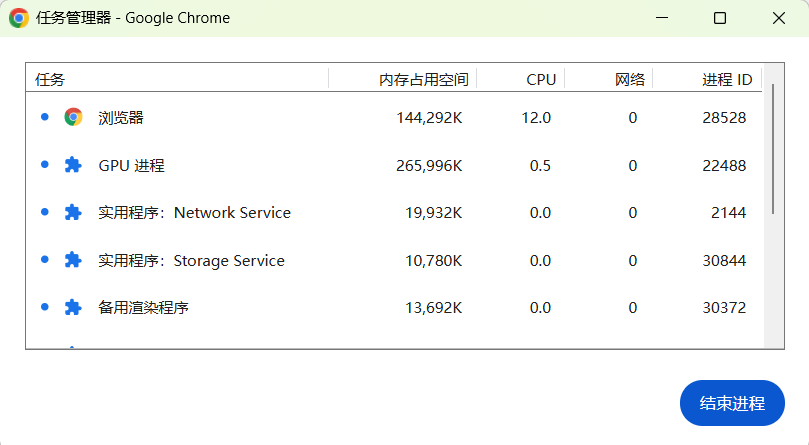Click the blue dot next to 浏览器

click(x=44, y=117)
